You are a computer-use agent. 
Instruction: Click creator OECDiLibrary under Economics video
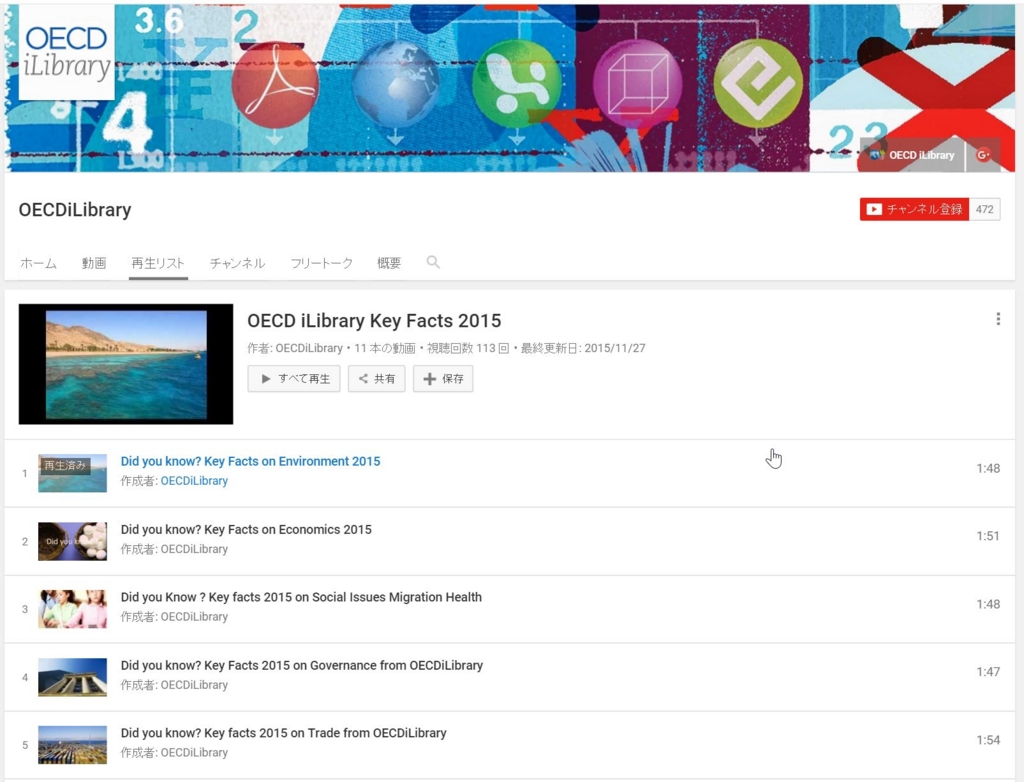tap(194, 549)
